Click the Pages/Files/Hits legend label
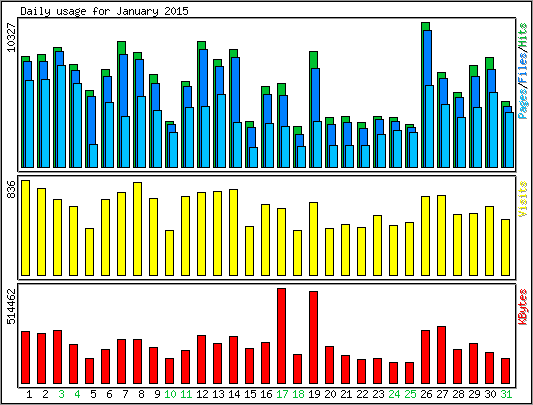The image size is (533, 405). click(523, 71)
